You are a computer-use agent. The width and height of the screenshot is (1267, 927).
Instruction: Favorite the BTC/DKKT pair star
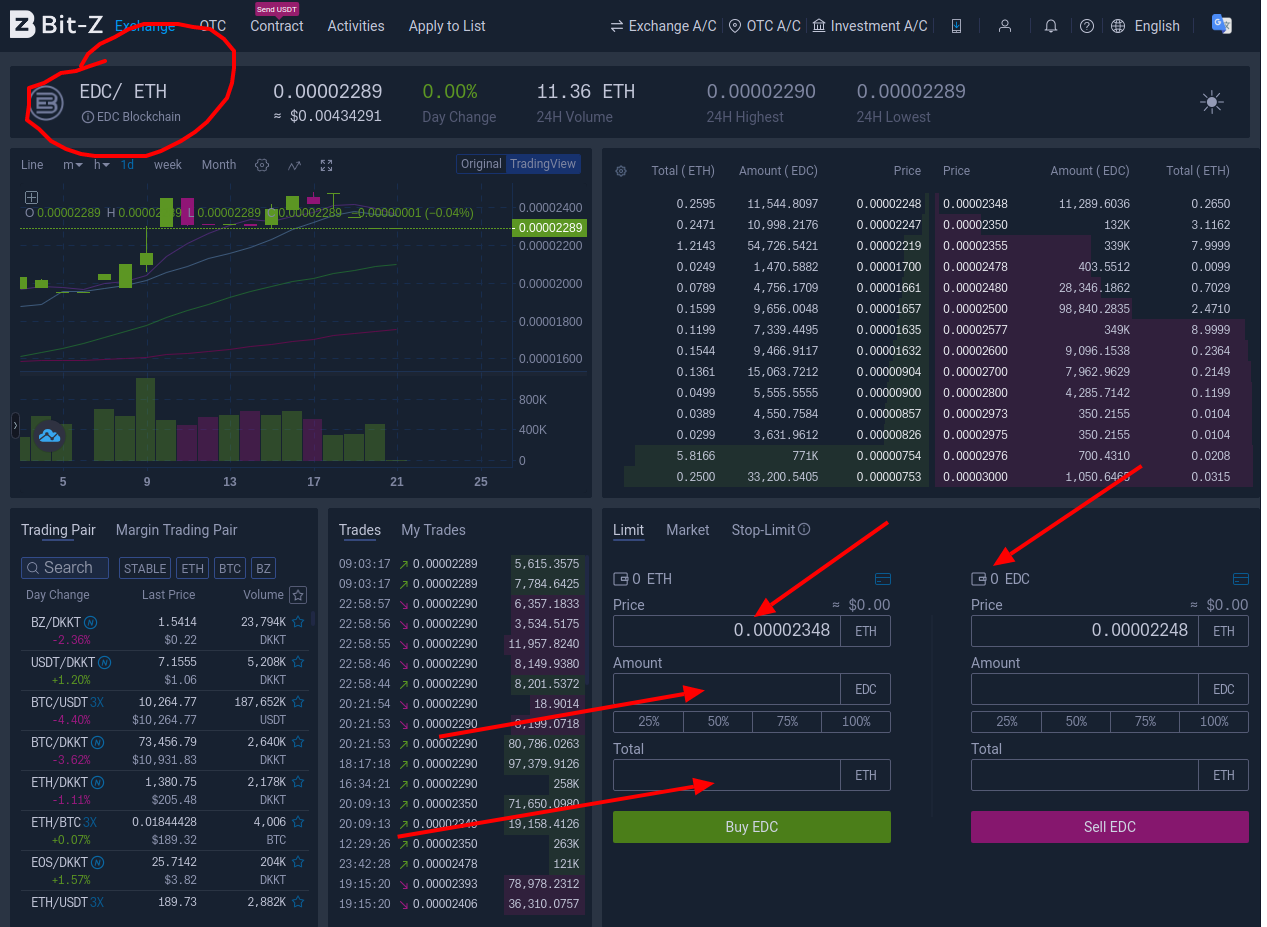pos(298,742)
